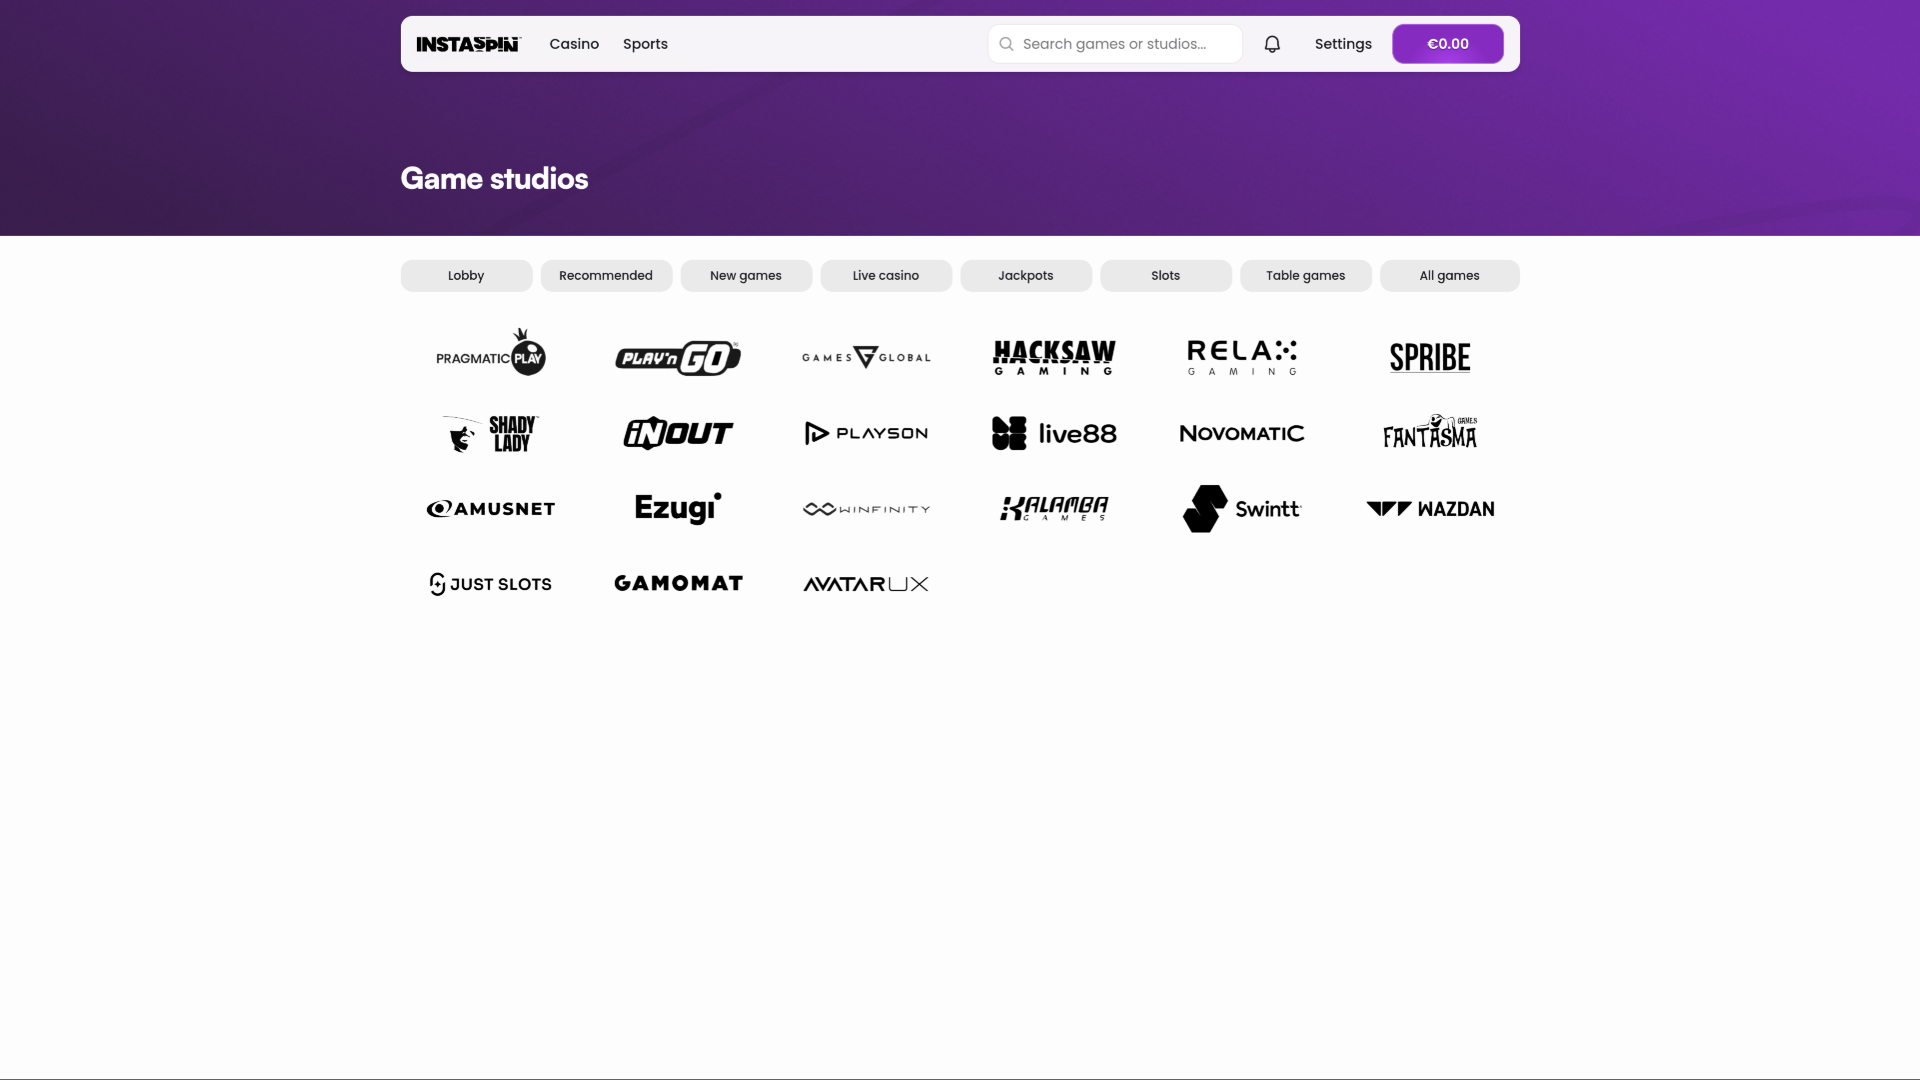Open the Ezugi studio page

tap(677, 508)
